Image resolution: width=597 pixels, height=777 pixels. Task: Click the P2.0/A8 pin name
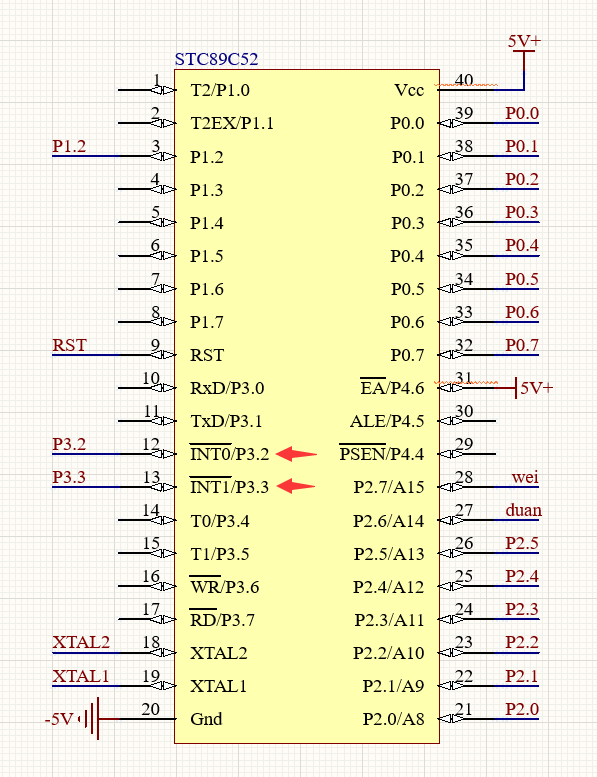tap(393, 719)
